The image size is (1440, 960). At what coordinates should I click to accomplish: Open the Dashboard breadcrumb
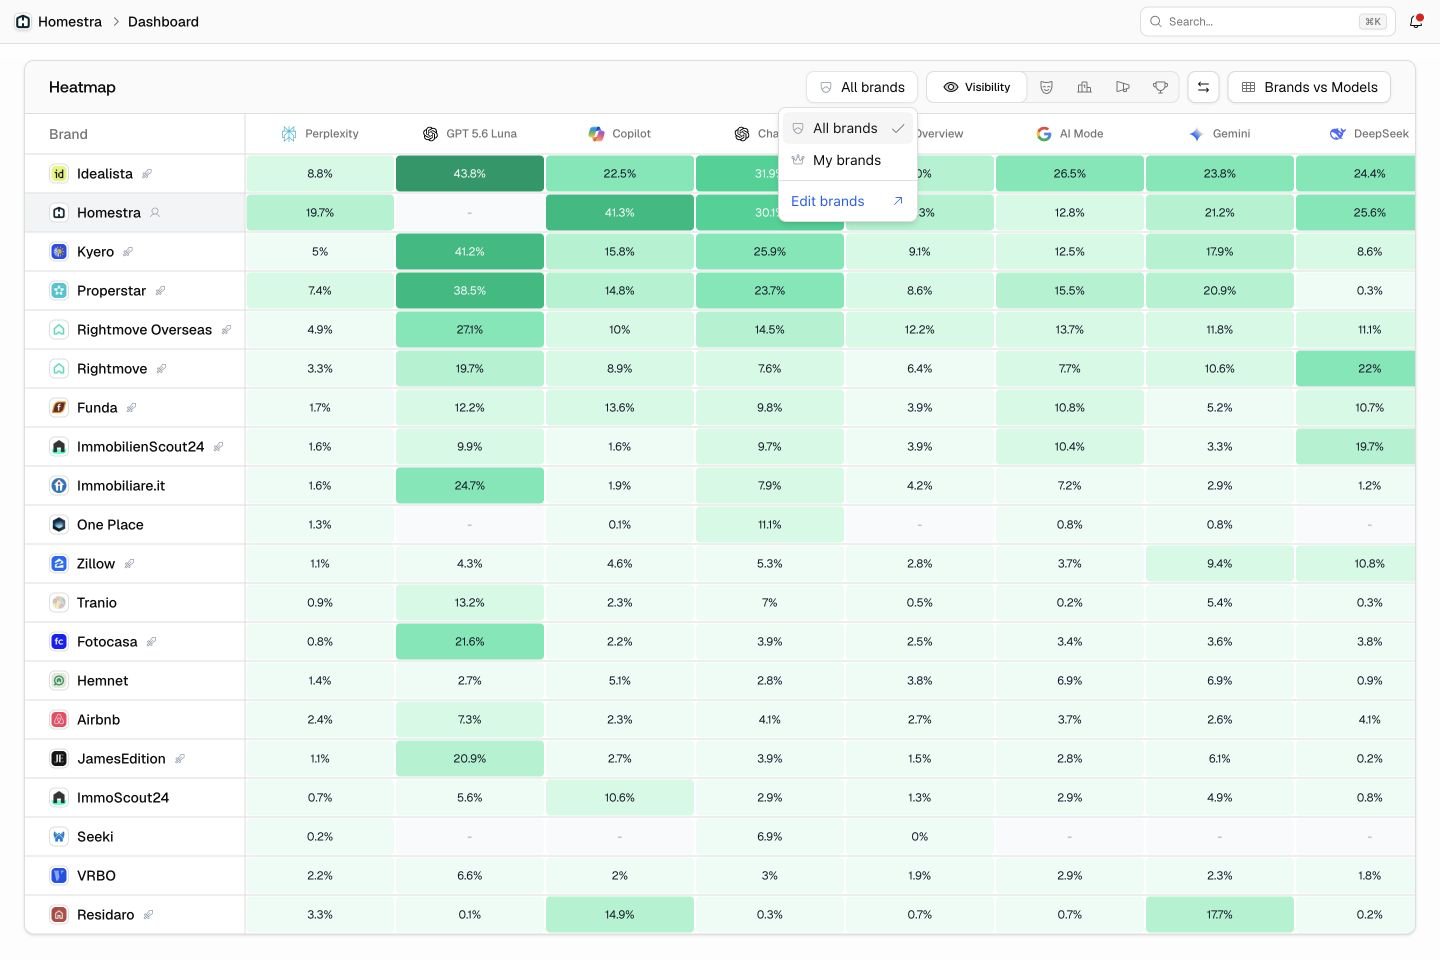[x=163, y=22]
